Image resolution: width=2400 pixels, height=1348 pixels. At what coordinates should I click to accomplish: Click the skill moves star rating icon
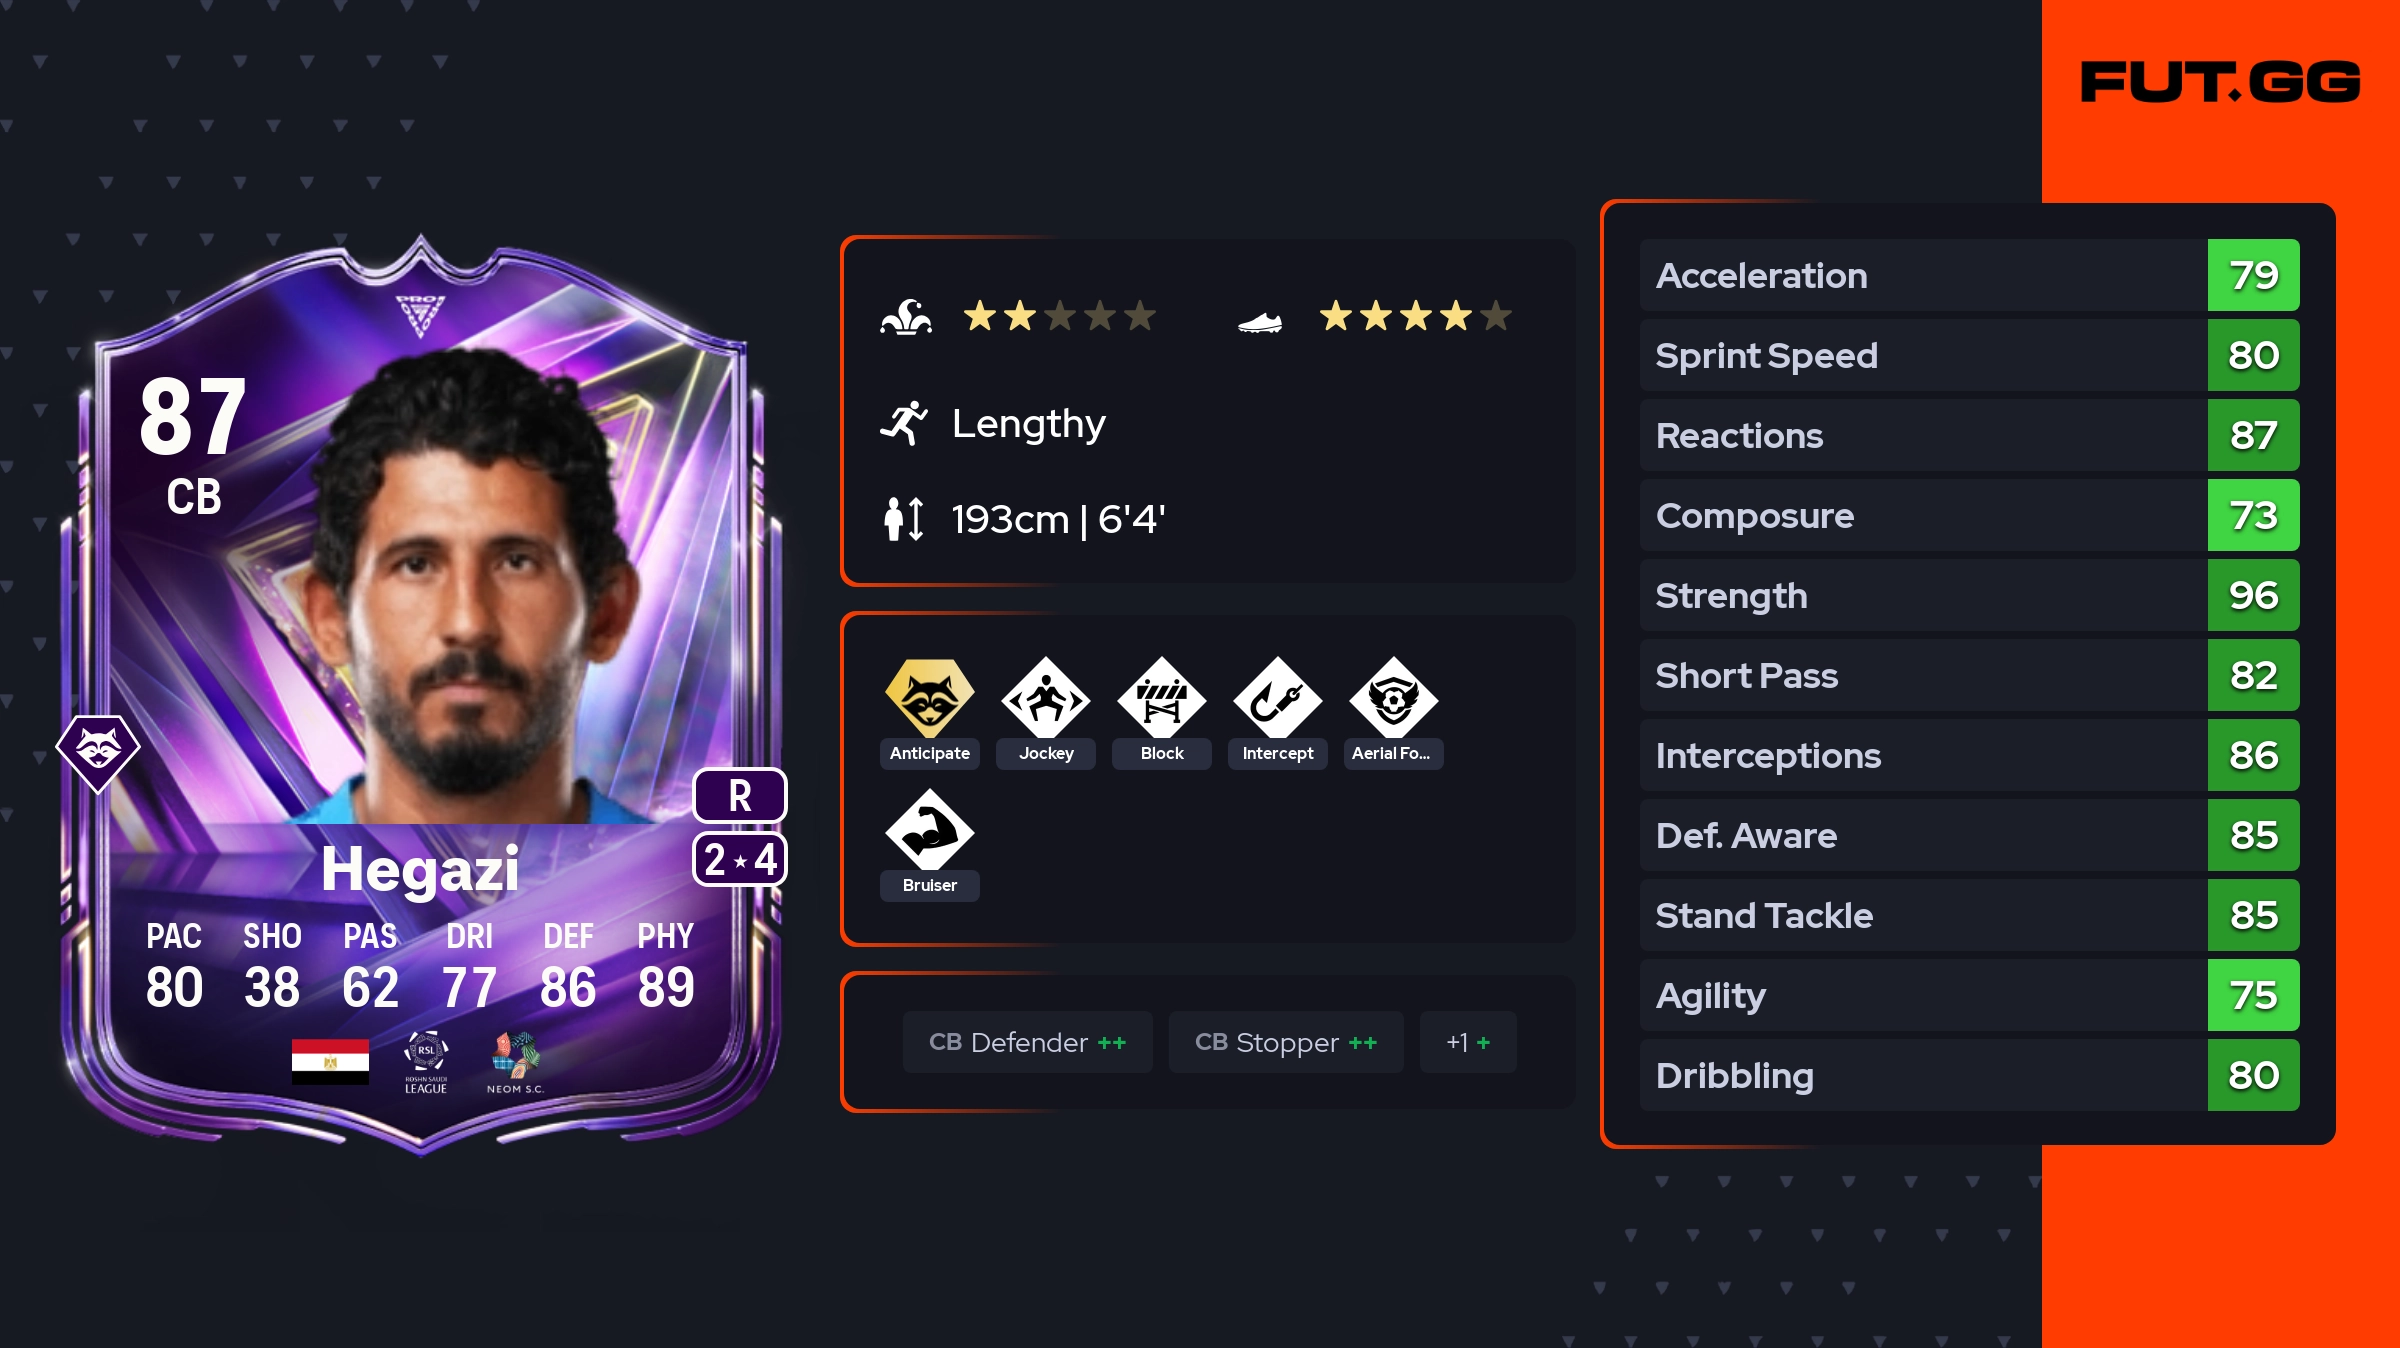[906, 318]
